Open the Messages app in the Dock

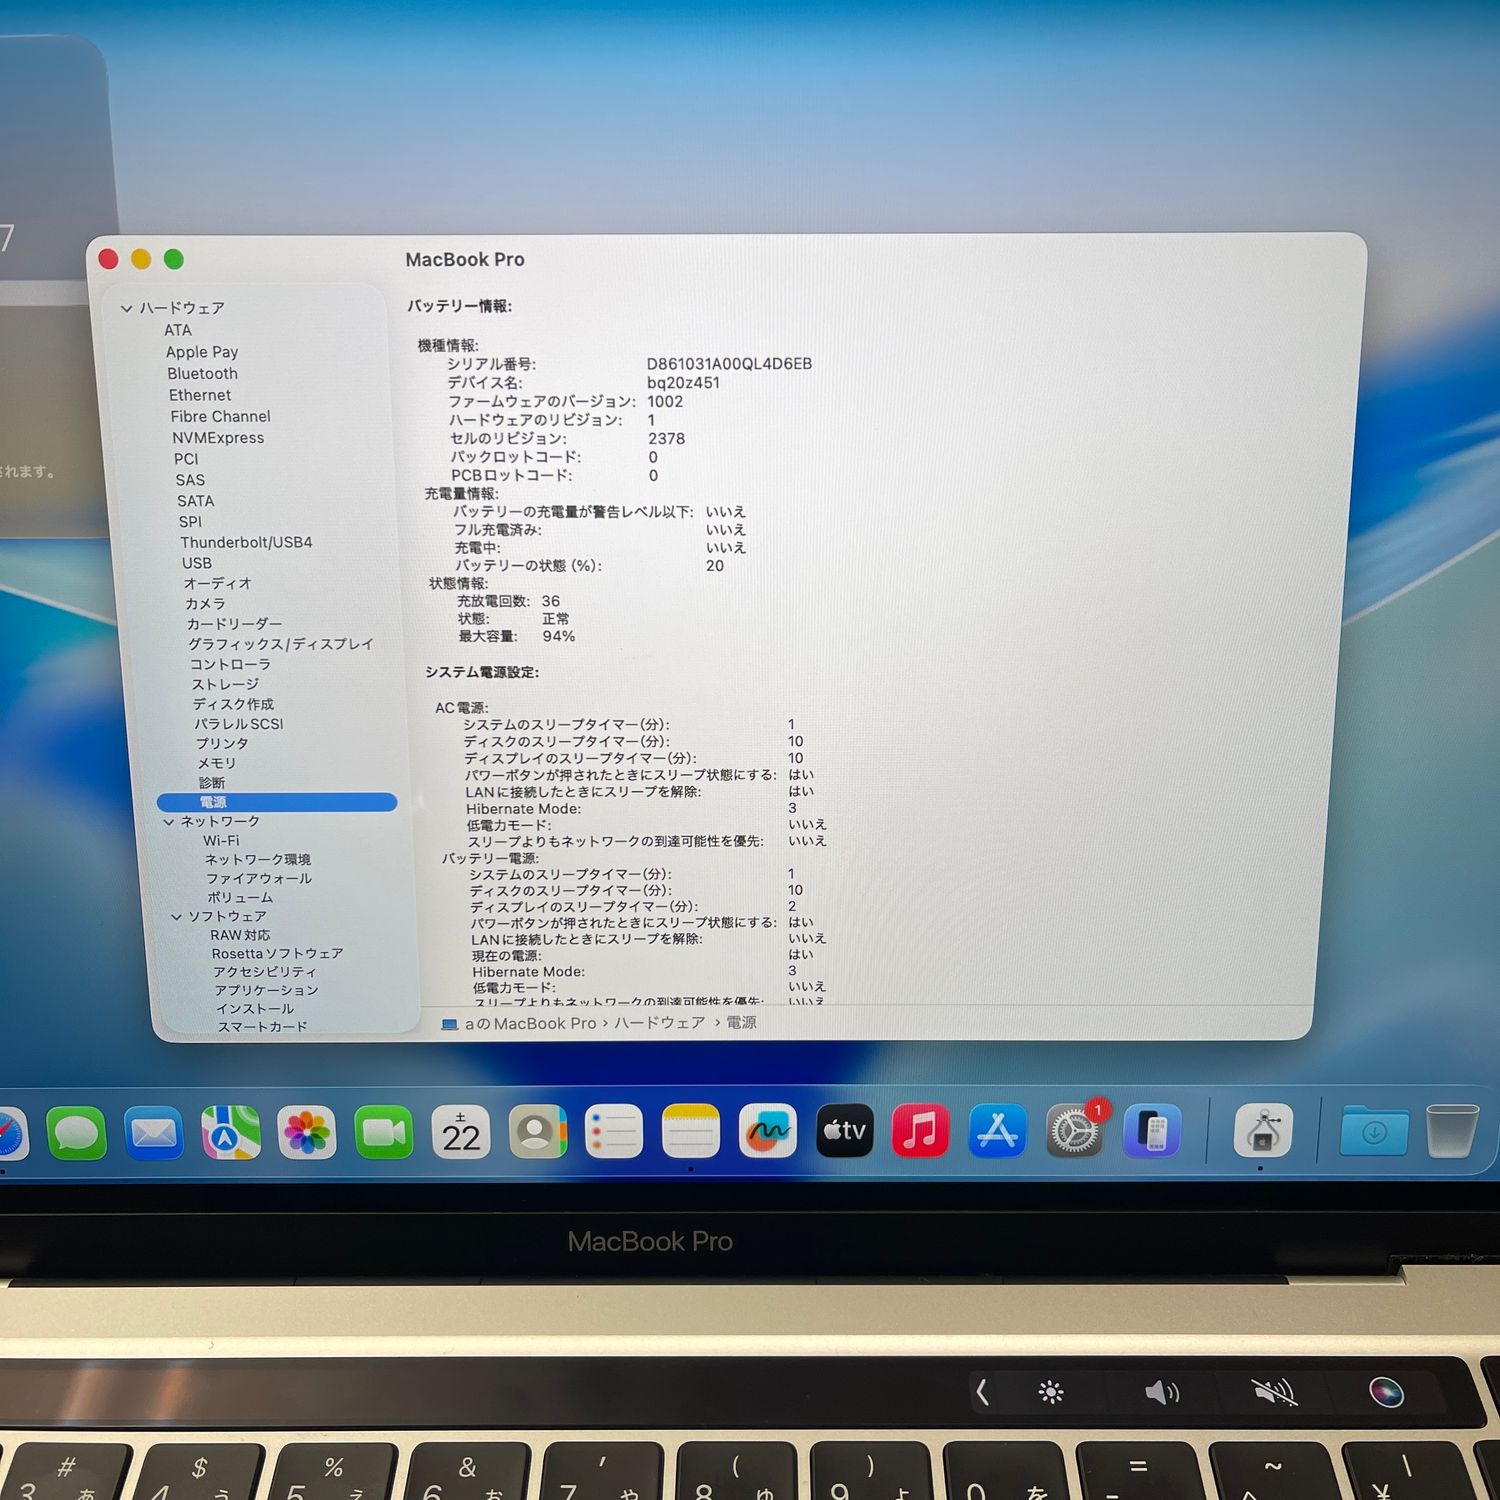76,1133
